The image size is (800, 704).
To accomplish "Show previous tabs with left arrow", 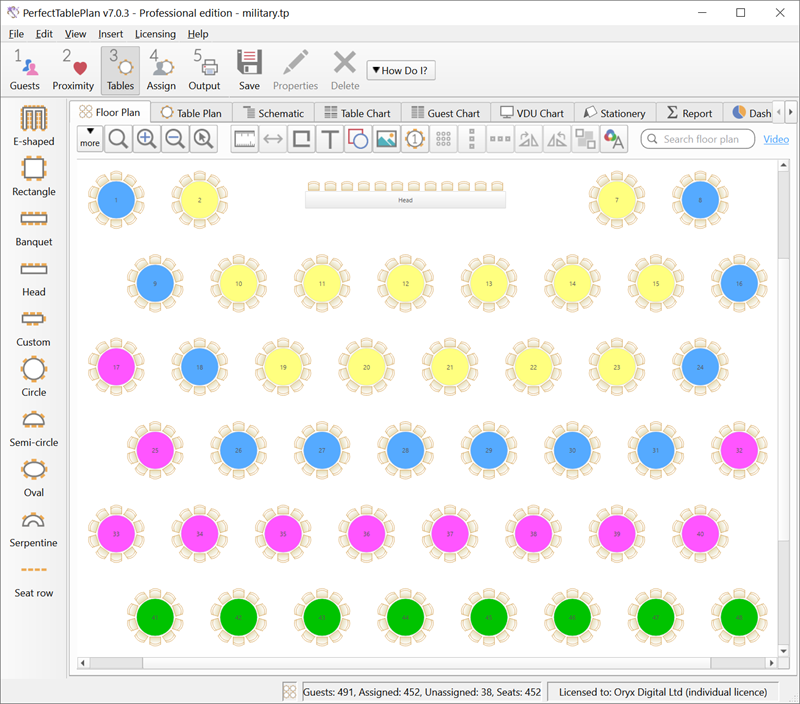I will point(779,112).
